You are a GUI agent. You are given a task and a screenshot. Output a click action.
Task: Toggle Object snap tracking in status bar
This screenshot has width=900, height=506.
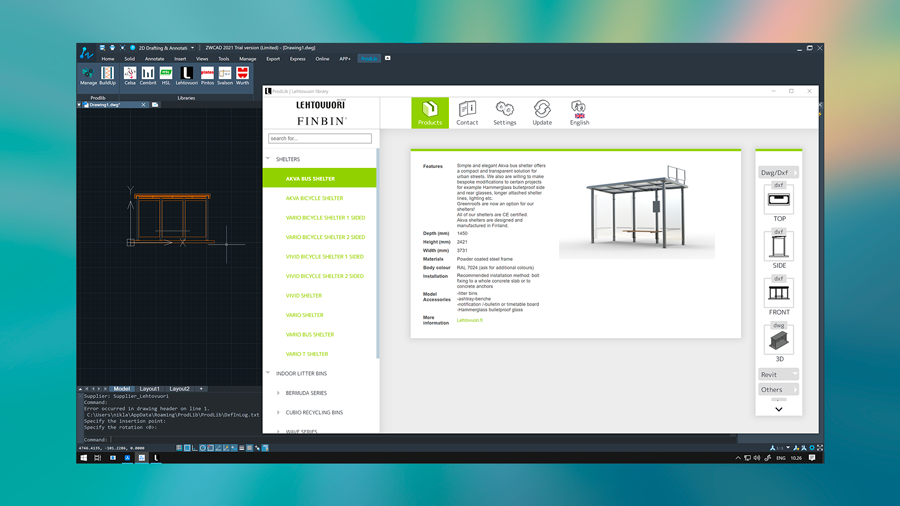click(x=218, y=447)
